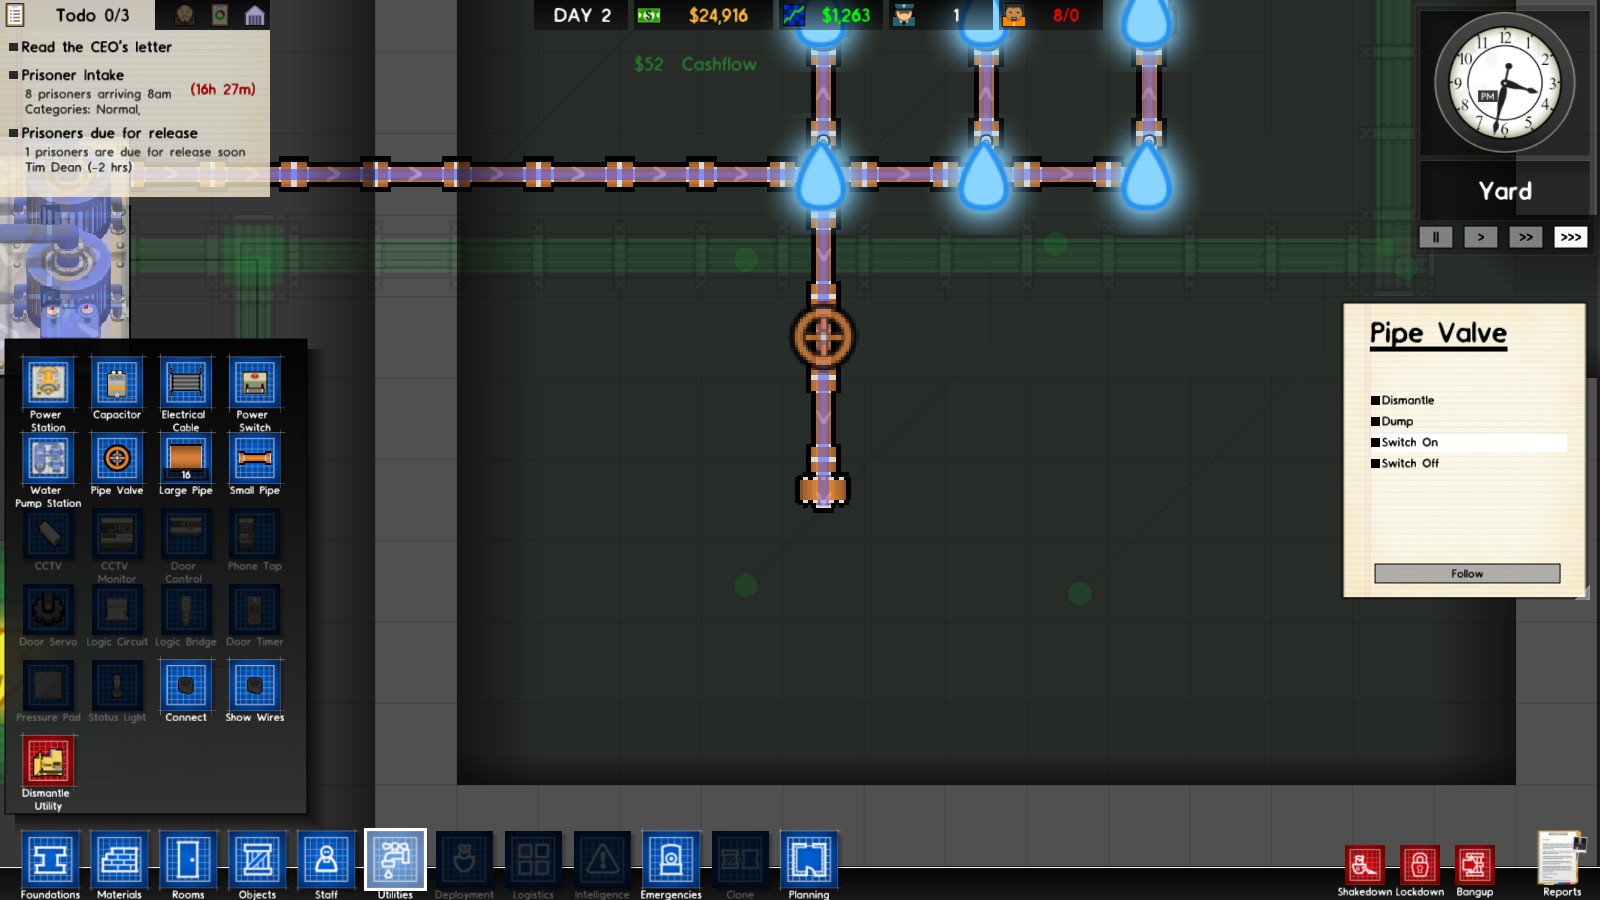Trigger the Bangup button
This screenshot has width=1600, height=900.
pyautogui.click(x=1474, y=865)
